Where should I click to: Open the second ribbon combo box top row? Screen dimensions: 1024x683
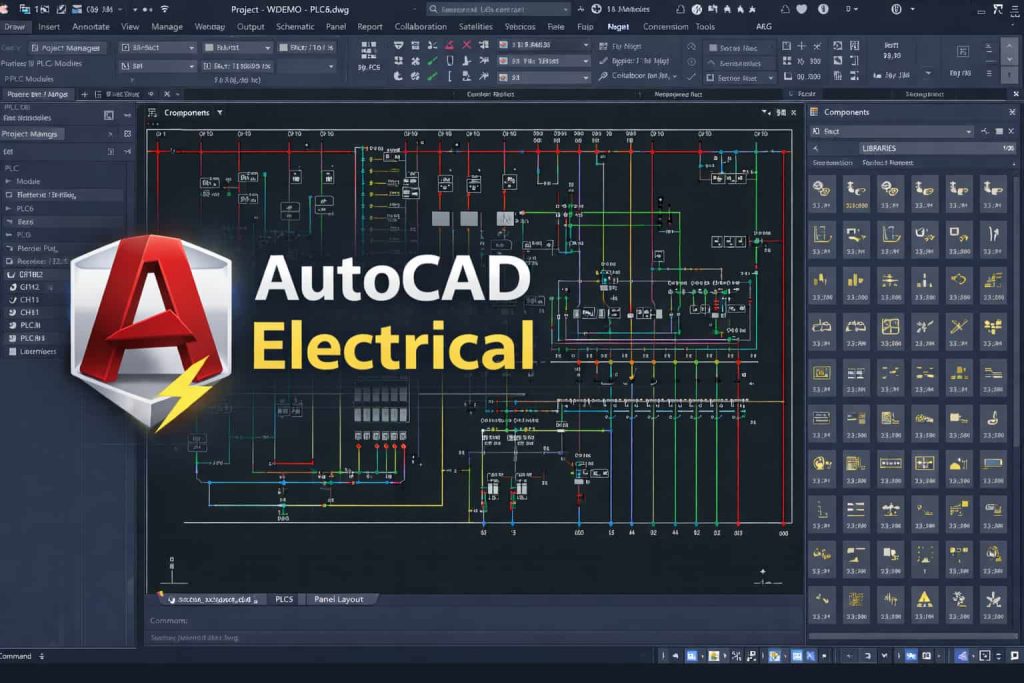point(237,48)
